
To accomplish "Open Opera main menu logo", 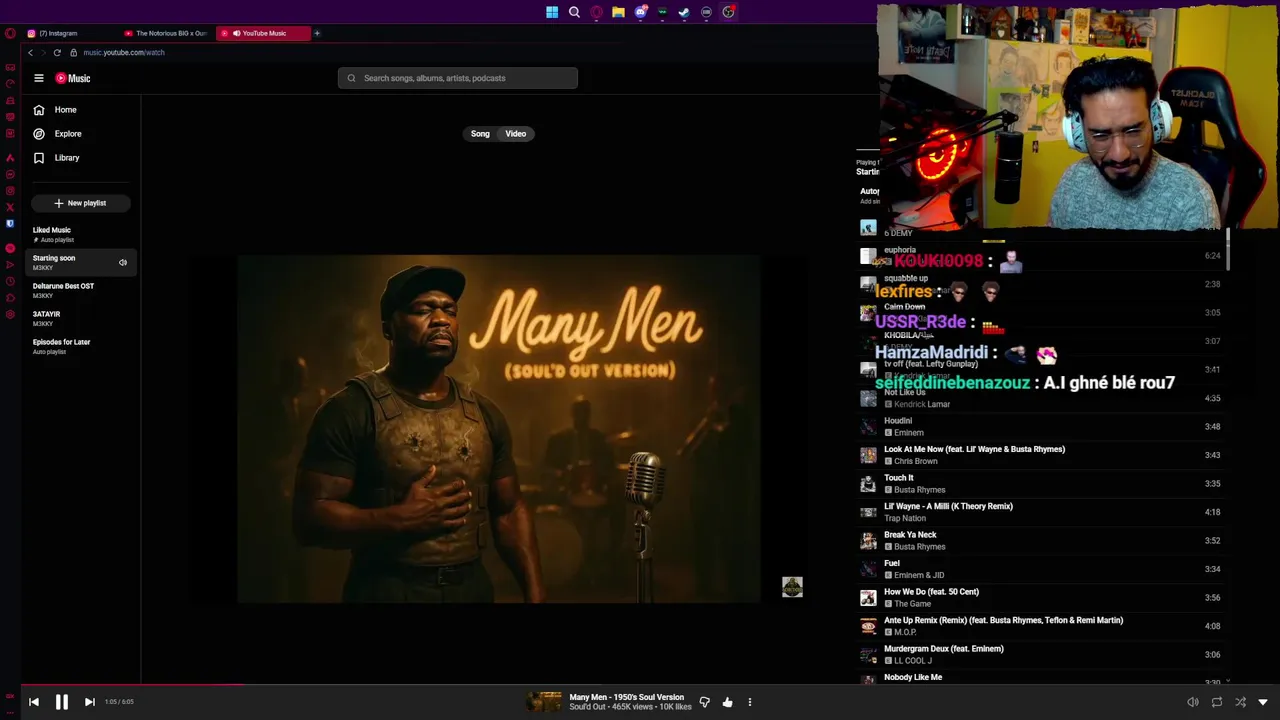I will coord(10,33).
